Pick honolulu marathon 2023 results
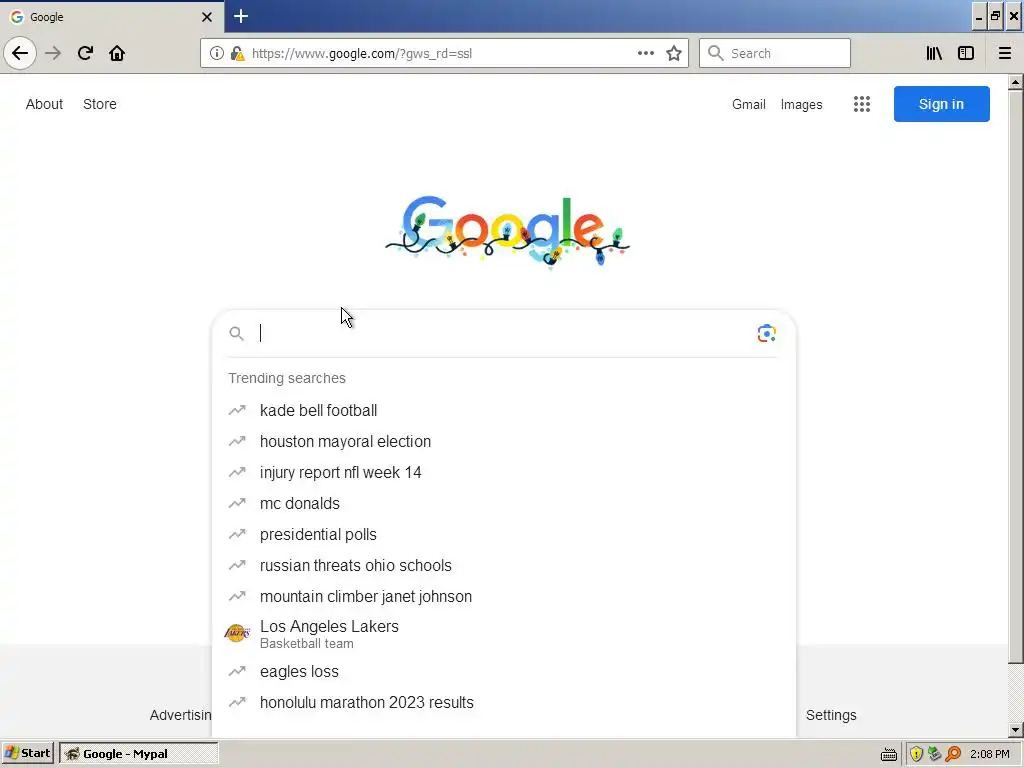The image size is (1024, 768). tap(504, 703)
